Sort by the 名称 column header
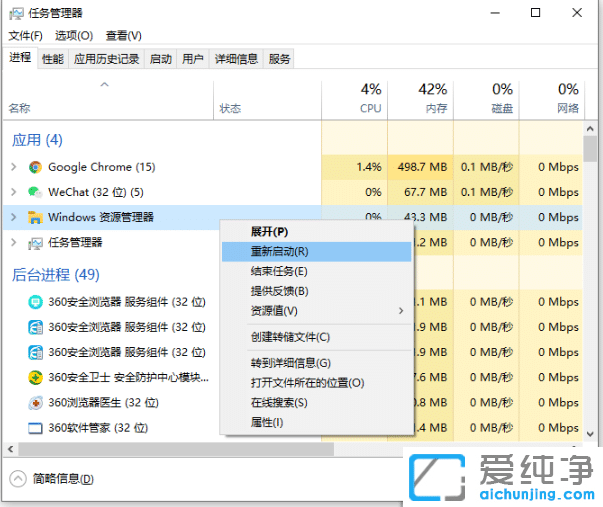Image resolution: width=603 pixels, height=507 pixels. (108, 100)
